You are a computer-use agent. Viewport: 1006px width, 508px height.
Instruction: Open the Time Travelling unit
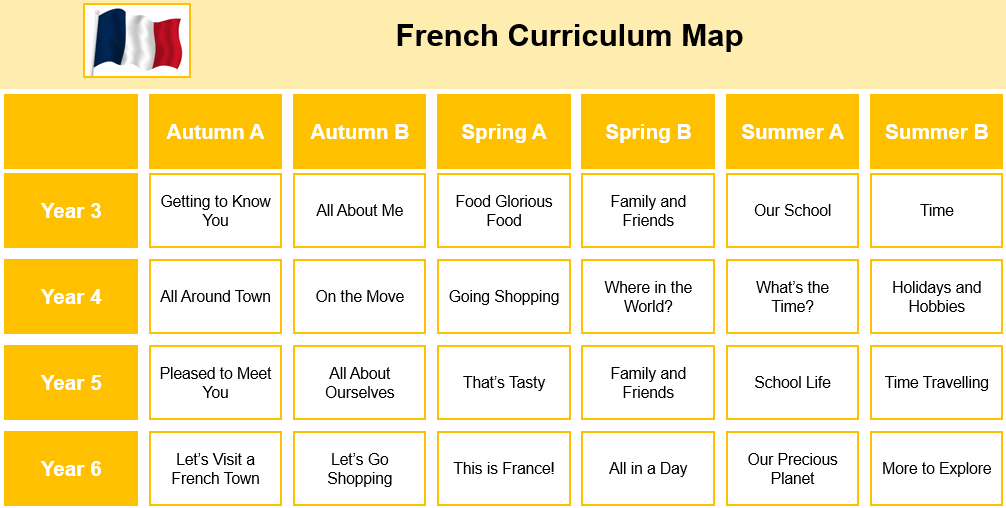point(937,382)
